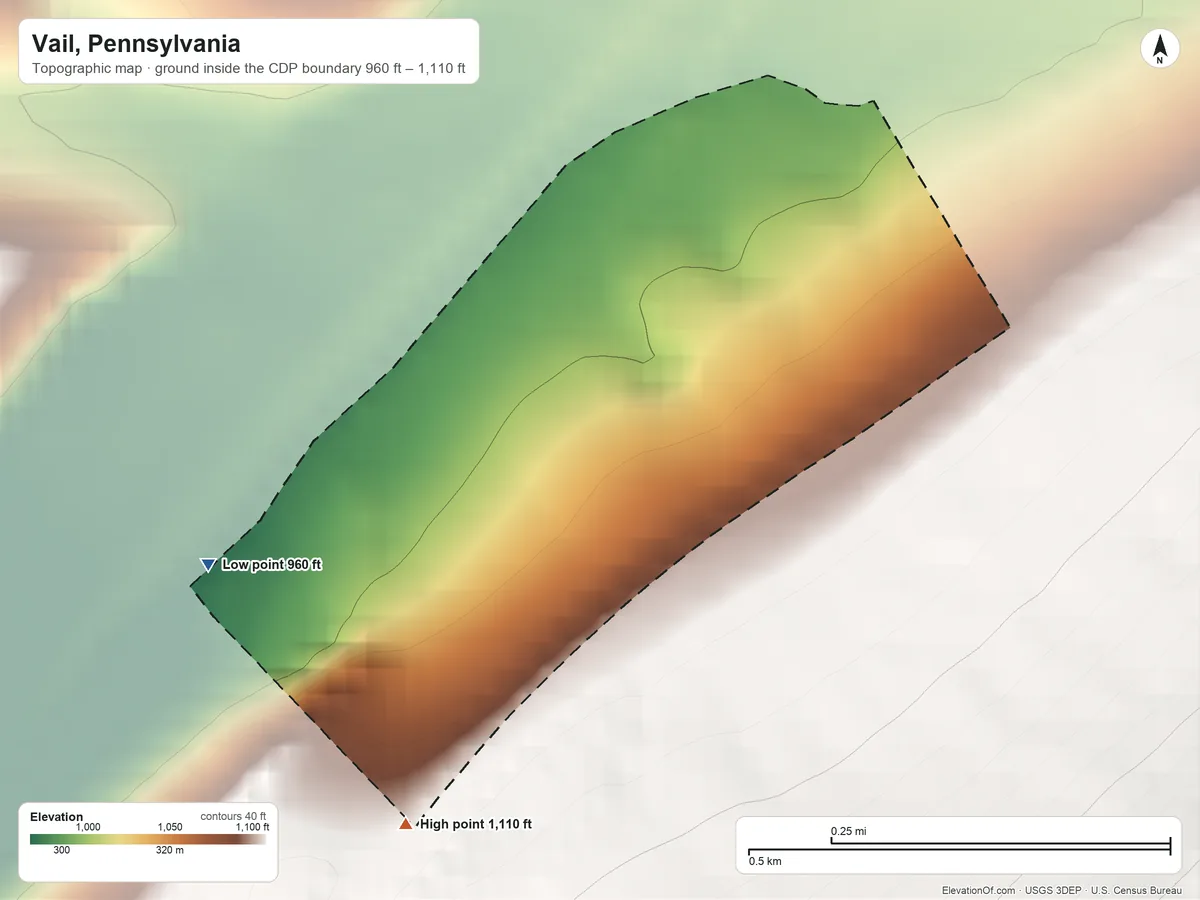Click the 'High point 1,110 ft' label
The width and height of the screenshot is (1200, 900).
click(476, 824)
